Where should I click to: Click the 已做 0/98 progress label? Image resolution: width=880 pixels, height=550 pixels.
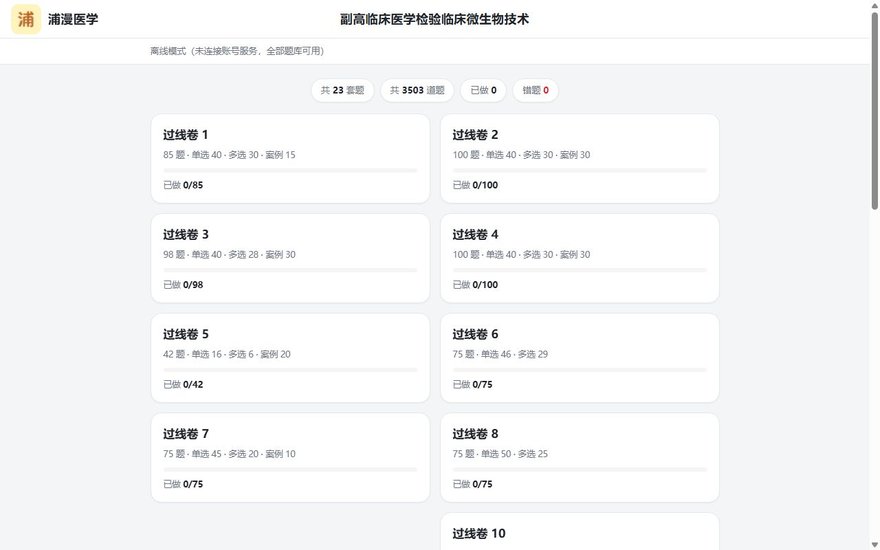point(183,285)
